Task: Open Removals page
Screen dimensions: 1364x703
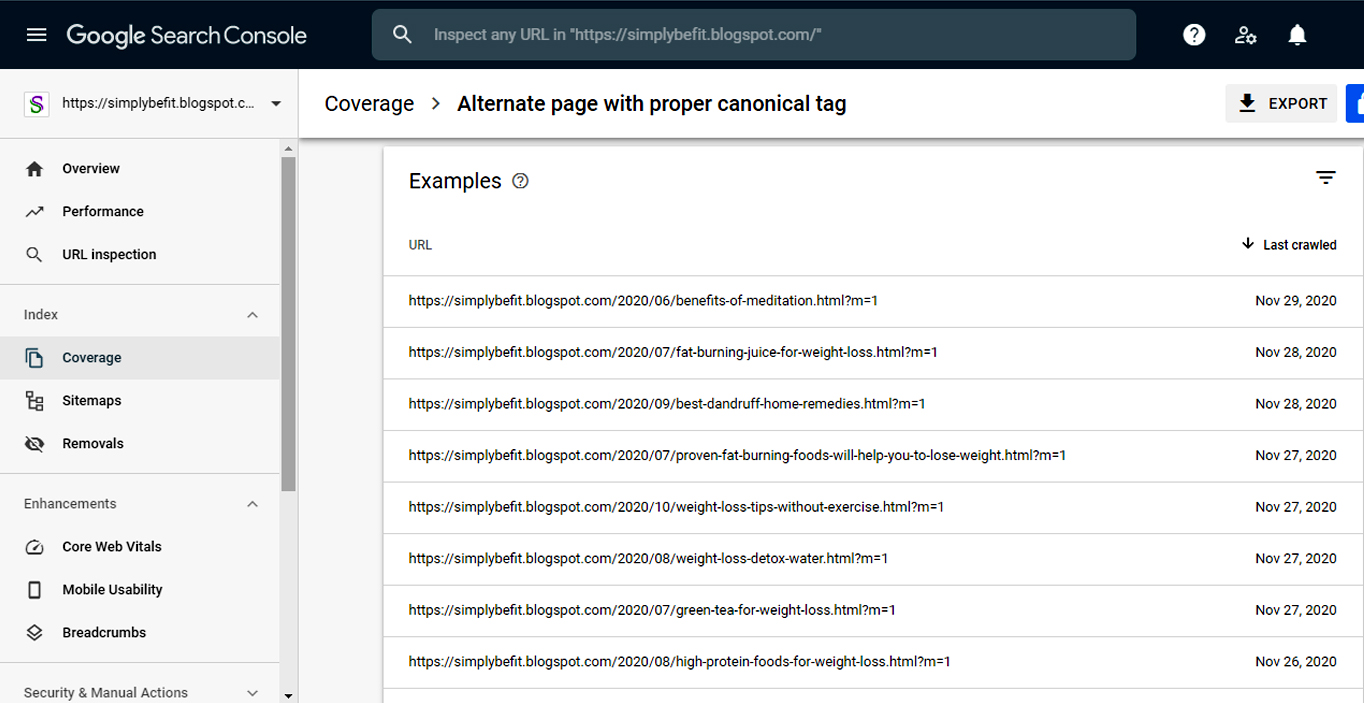Action: pos(140,444)
